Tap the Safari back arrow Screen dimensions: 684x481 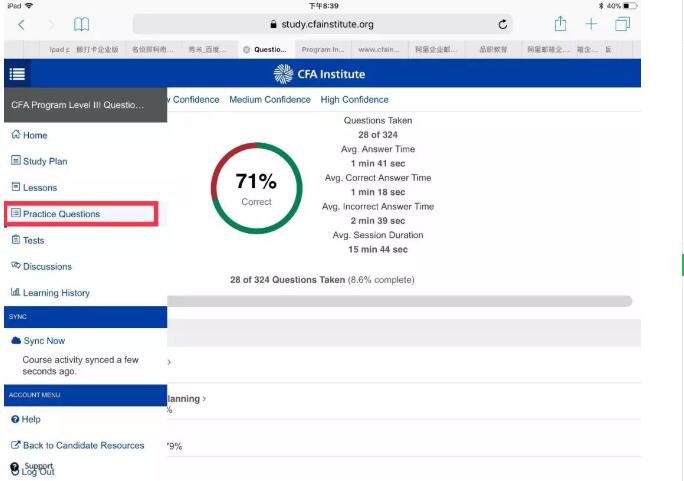click(21, 25)
